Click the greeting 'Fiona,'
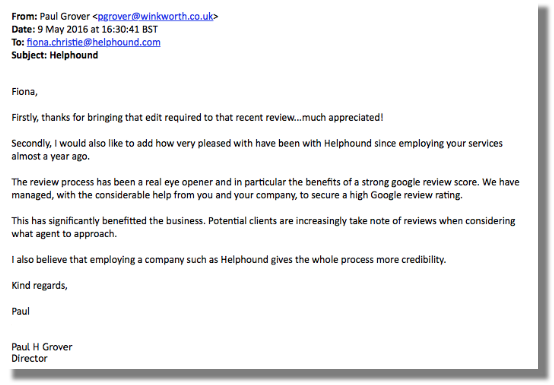The width and height of the screenshot is (554, 385). 24,92
